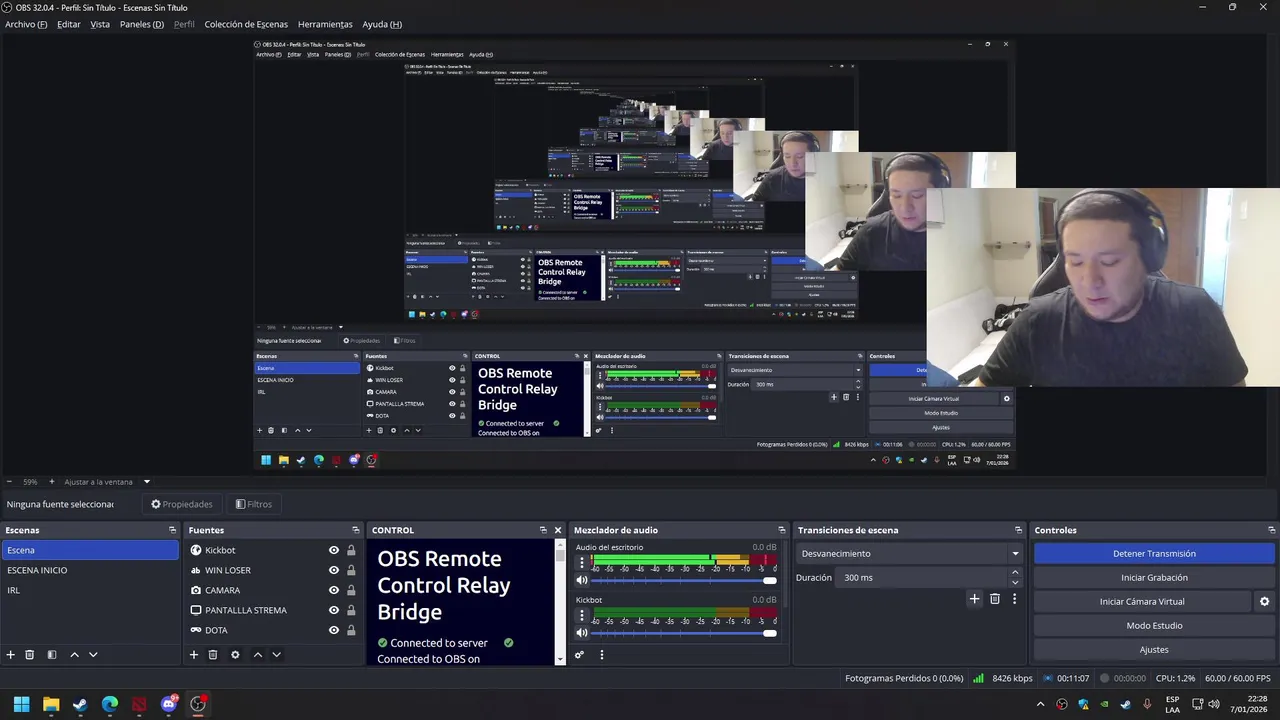The height and width of the screenshot is (720, 1280).
Task: Close the CONTROL dock
Action: 558,530
